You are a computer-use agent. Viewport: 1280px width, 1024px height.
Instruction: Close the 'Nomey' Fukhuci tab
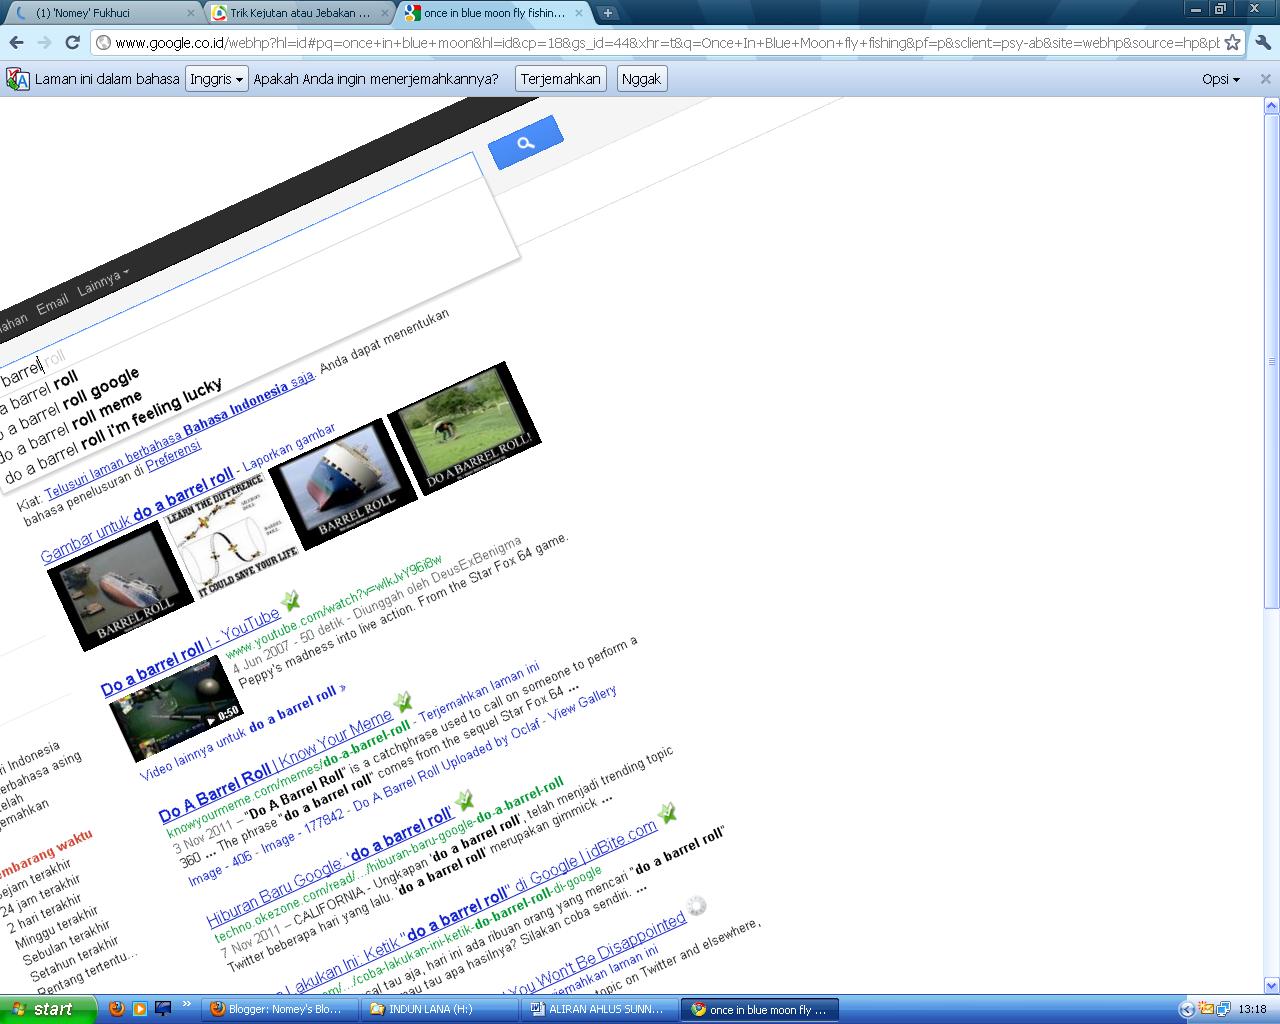[x=191, y=13]
